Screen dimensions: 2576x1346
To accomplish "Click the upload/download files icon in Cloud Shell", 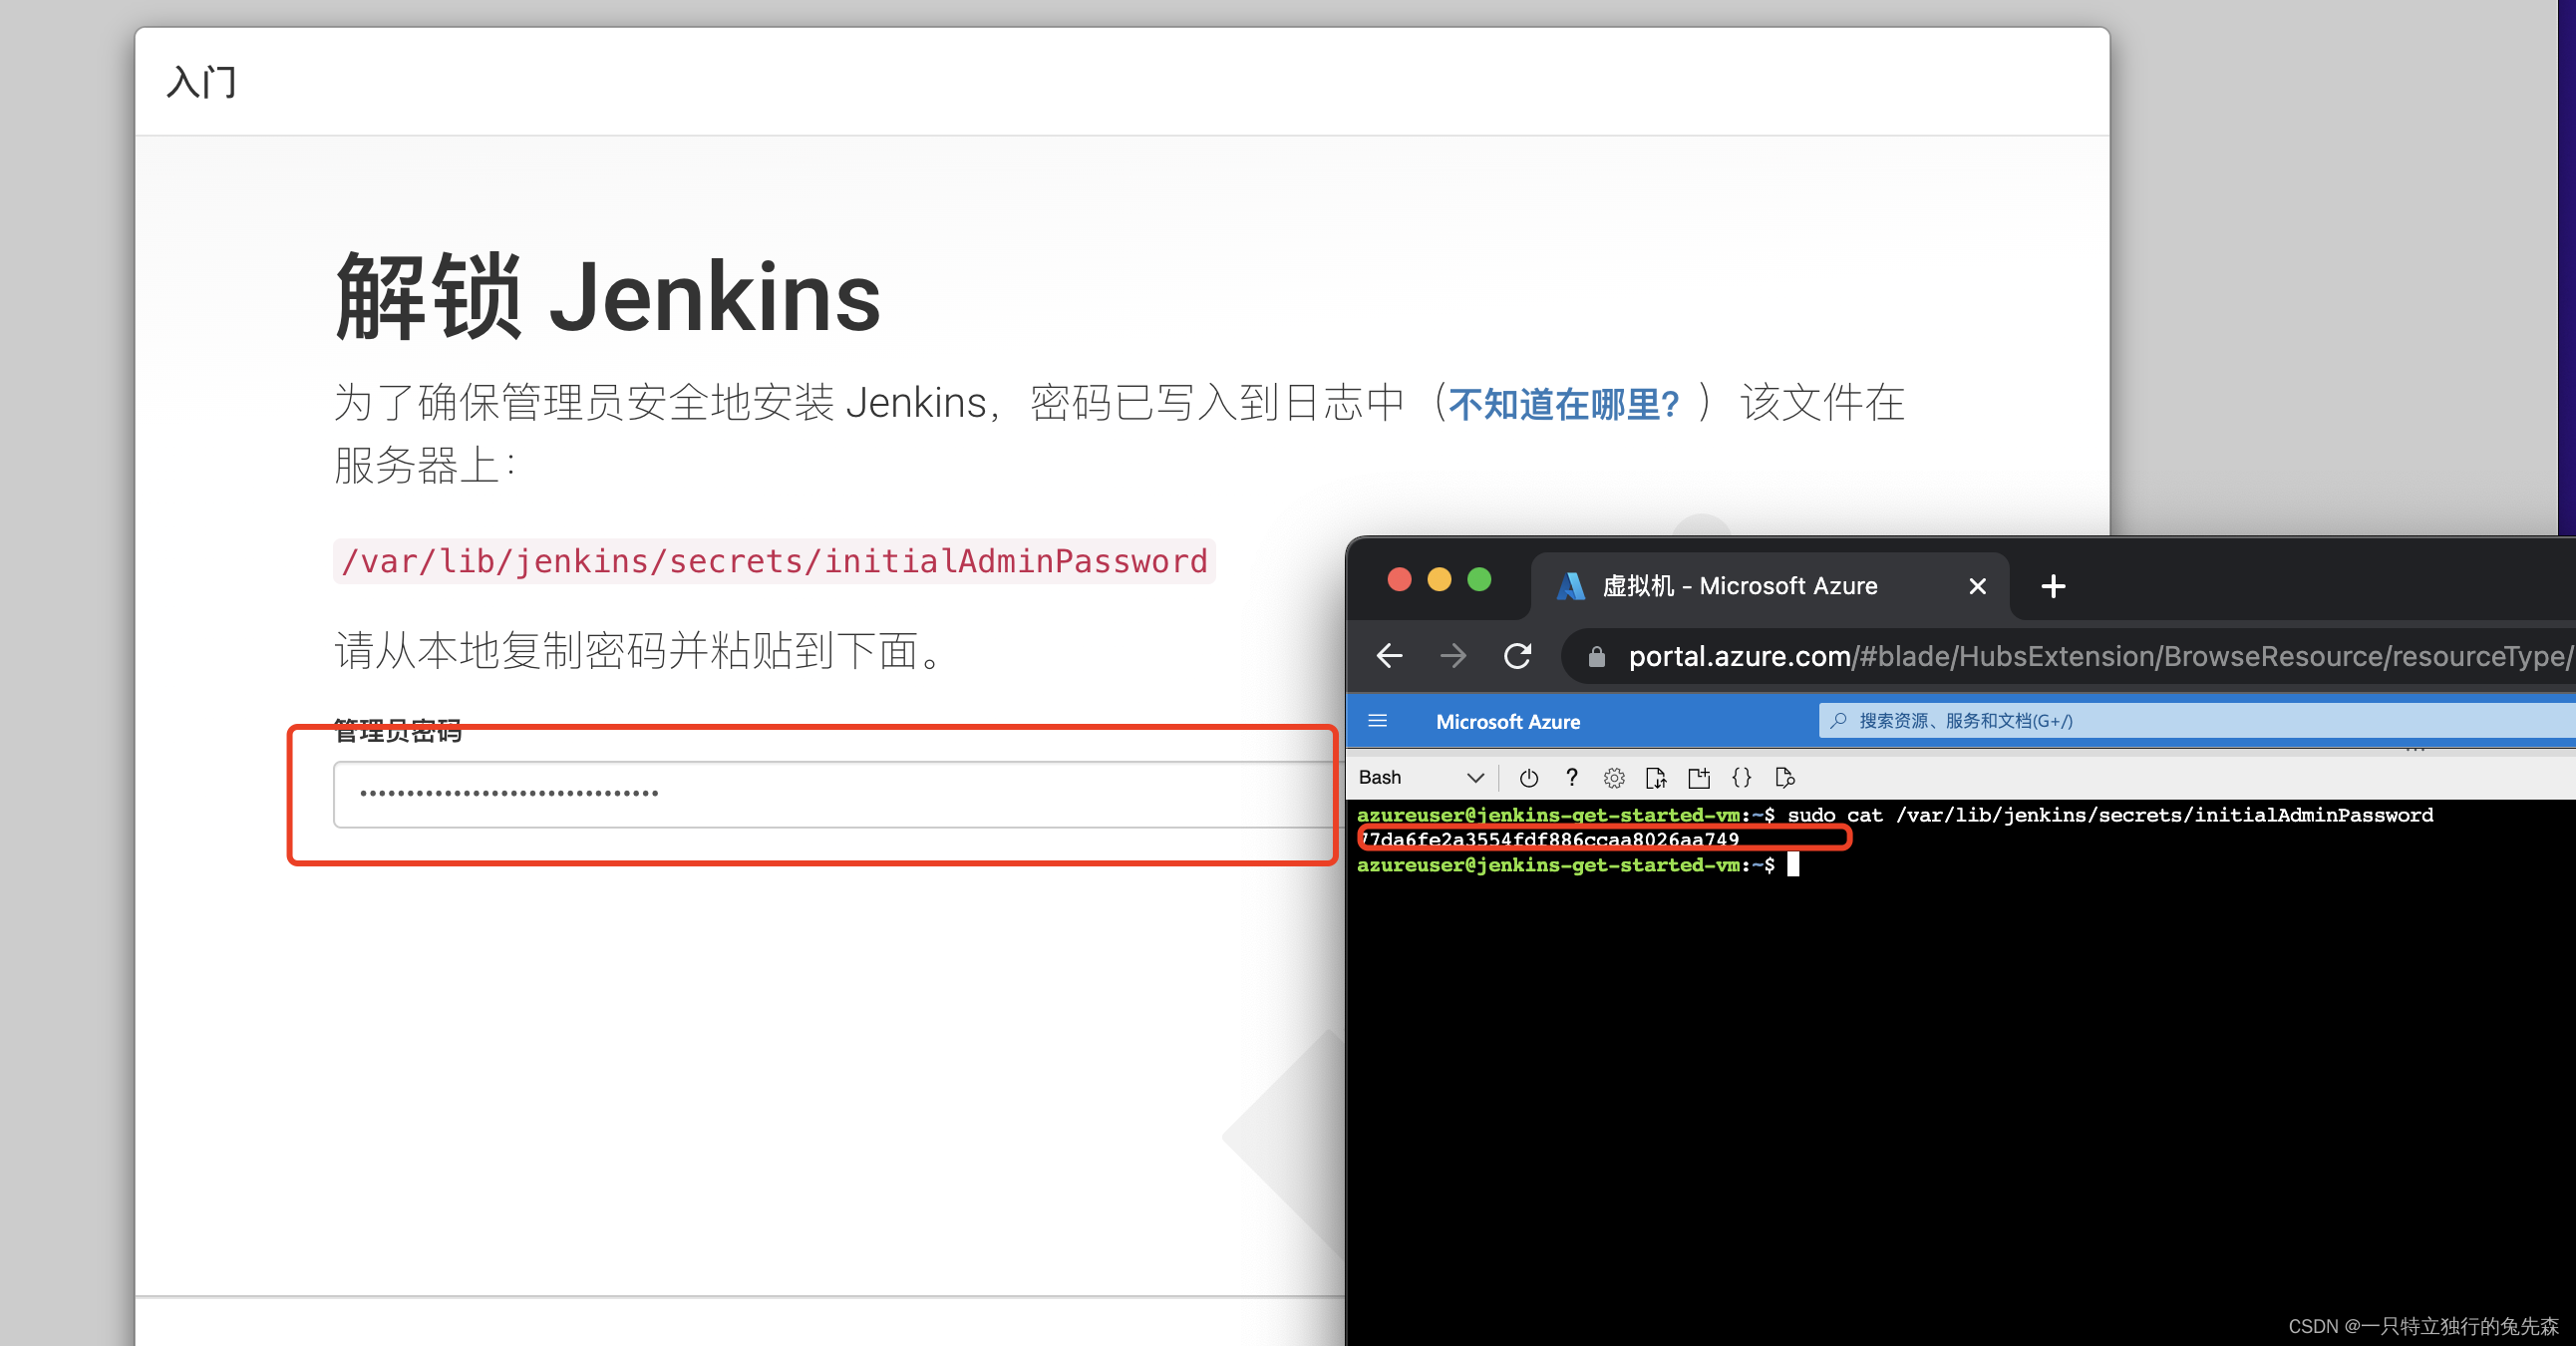I will coord(1656,778).
